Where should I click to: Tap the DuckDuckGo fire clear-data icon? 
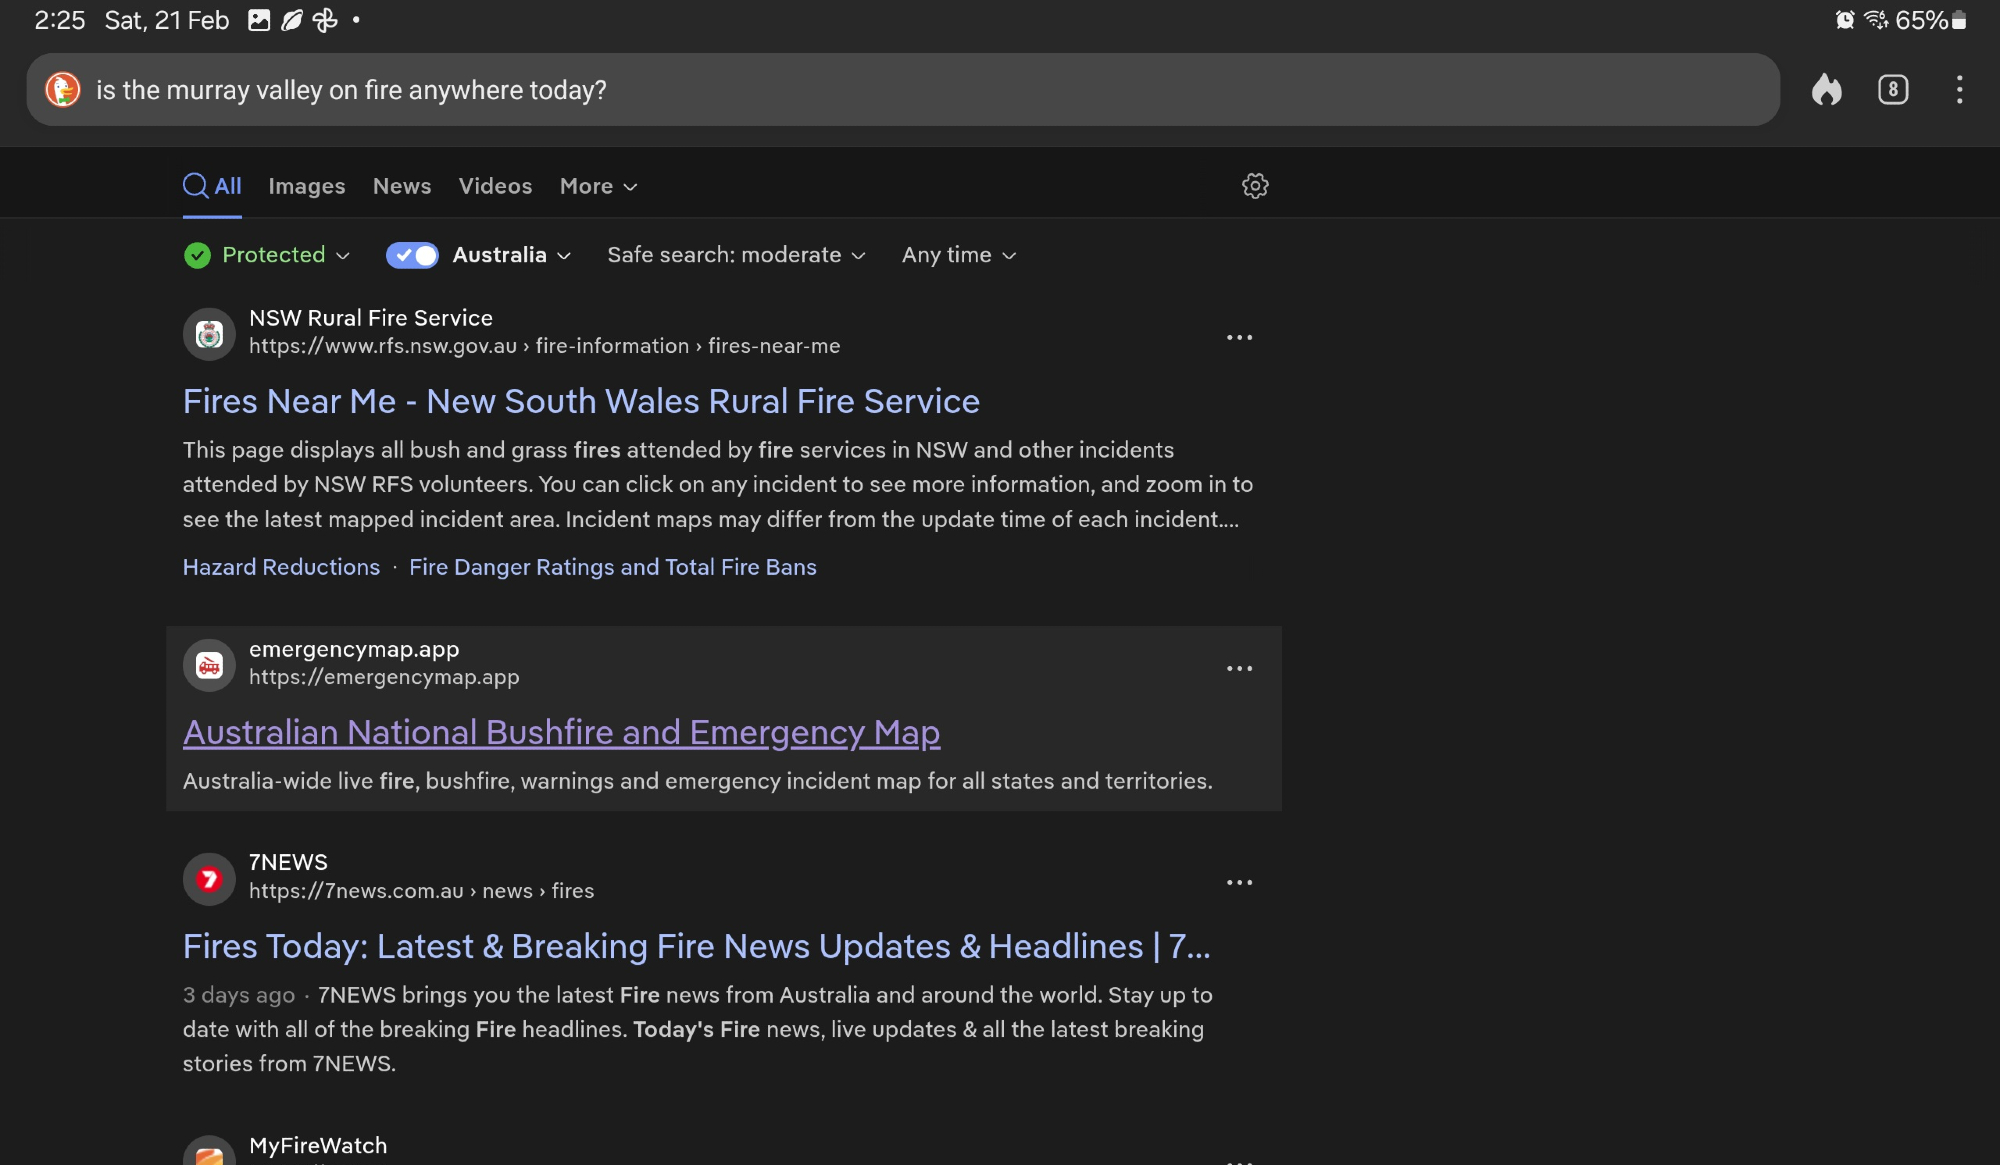click(x=1826, y=90)
